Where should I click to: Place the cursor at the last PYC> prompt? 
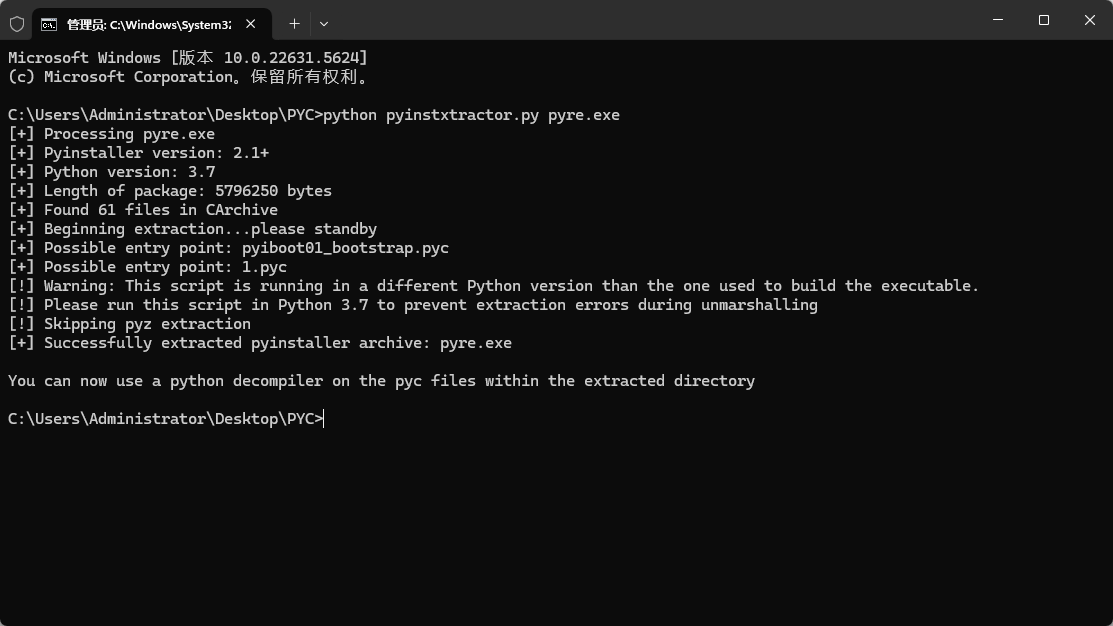pos(324,419)
